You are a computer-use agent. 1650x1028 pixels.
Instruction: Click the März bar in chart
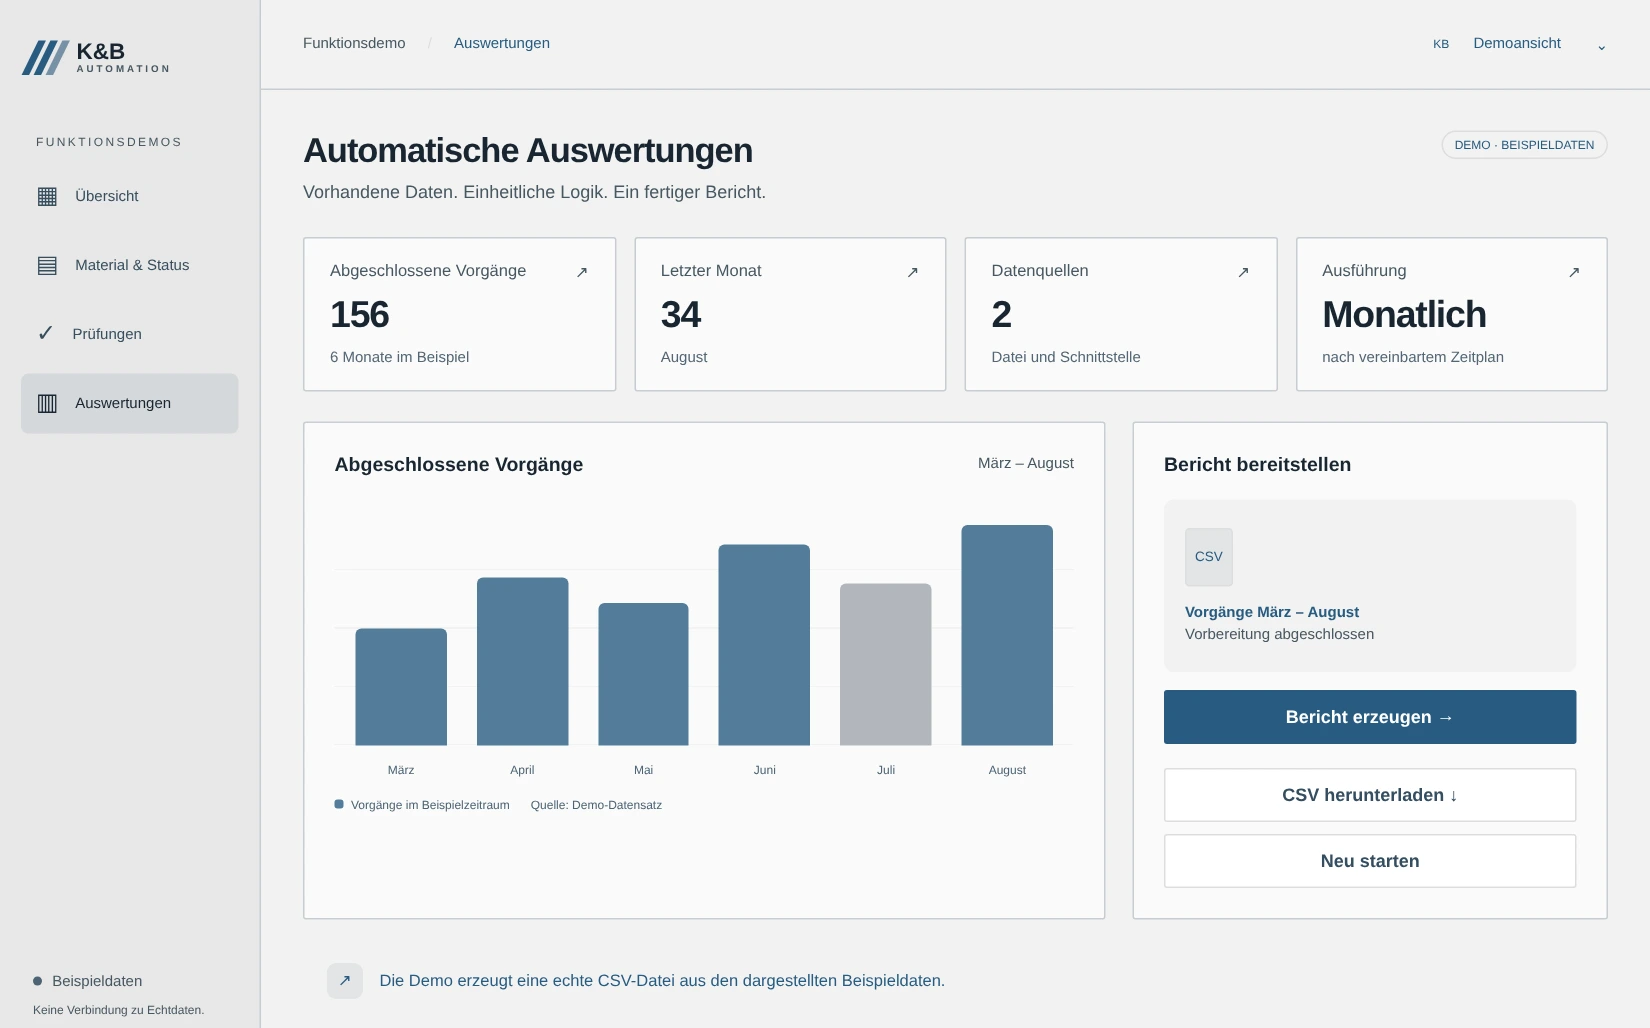click(401, 687)
